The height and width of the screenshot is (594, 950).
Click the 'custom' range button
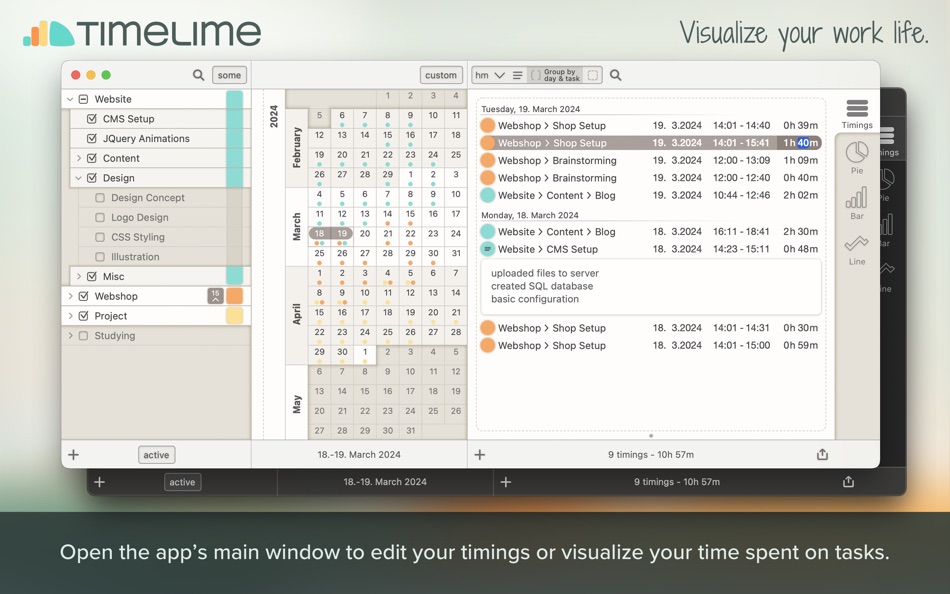[440, 75]
